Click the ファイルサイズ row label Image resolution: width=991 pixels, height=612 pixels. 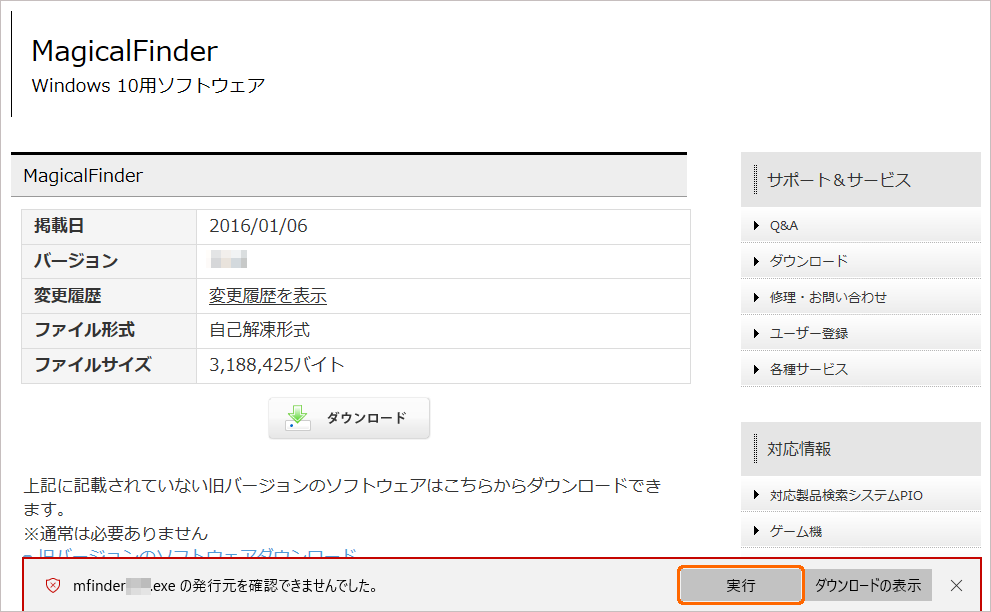[x=93, y=365]
